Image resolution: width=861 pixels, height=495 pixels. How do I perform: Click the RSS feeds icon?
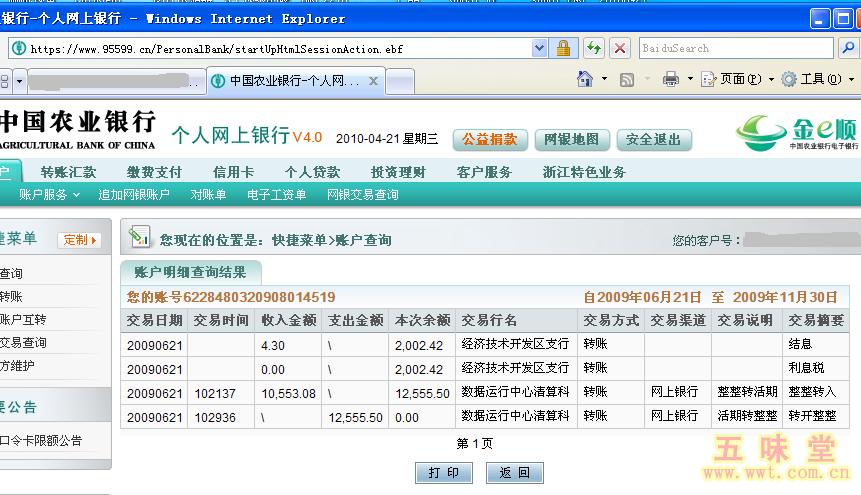pos(628,79)
